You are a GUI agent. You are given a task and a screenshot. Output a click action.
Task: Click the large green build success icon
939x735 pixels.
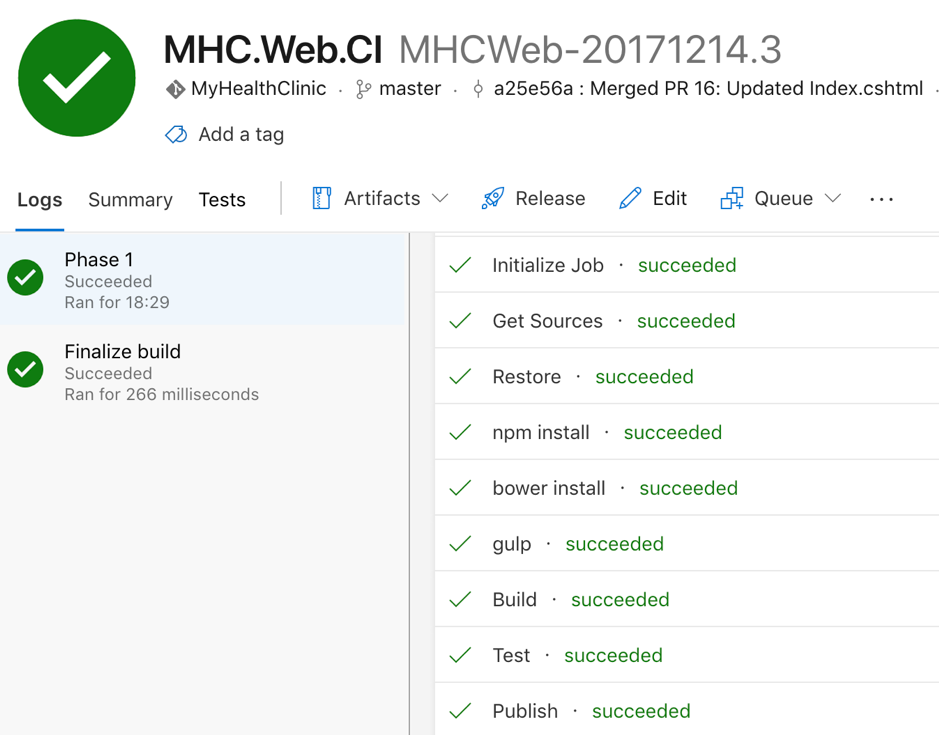[x=77, y=78]
